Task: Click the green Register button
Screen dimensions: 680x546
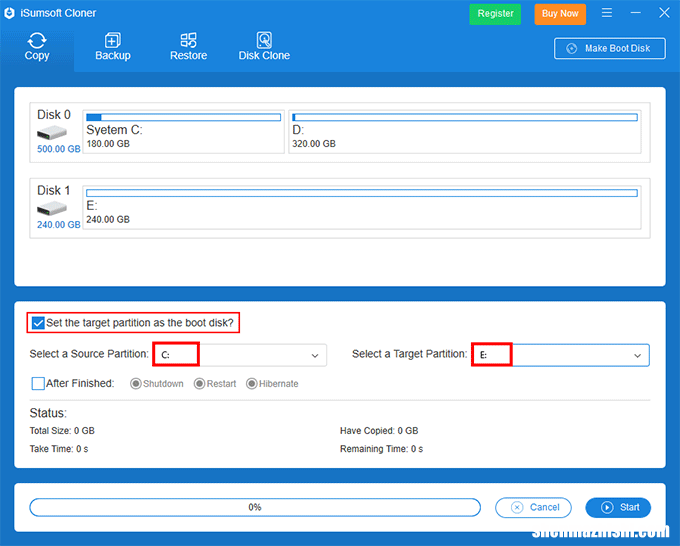Action: pos(495,13)
